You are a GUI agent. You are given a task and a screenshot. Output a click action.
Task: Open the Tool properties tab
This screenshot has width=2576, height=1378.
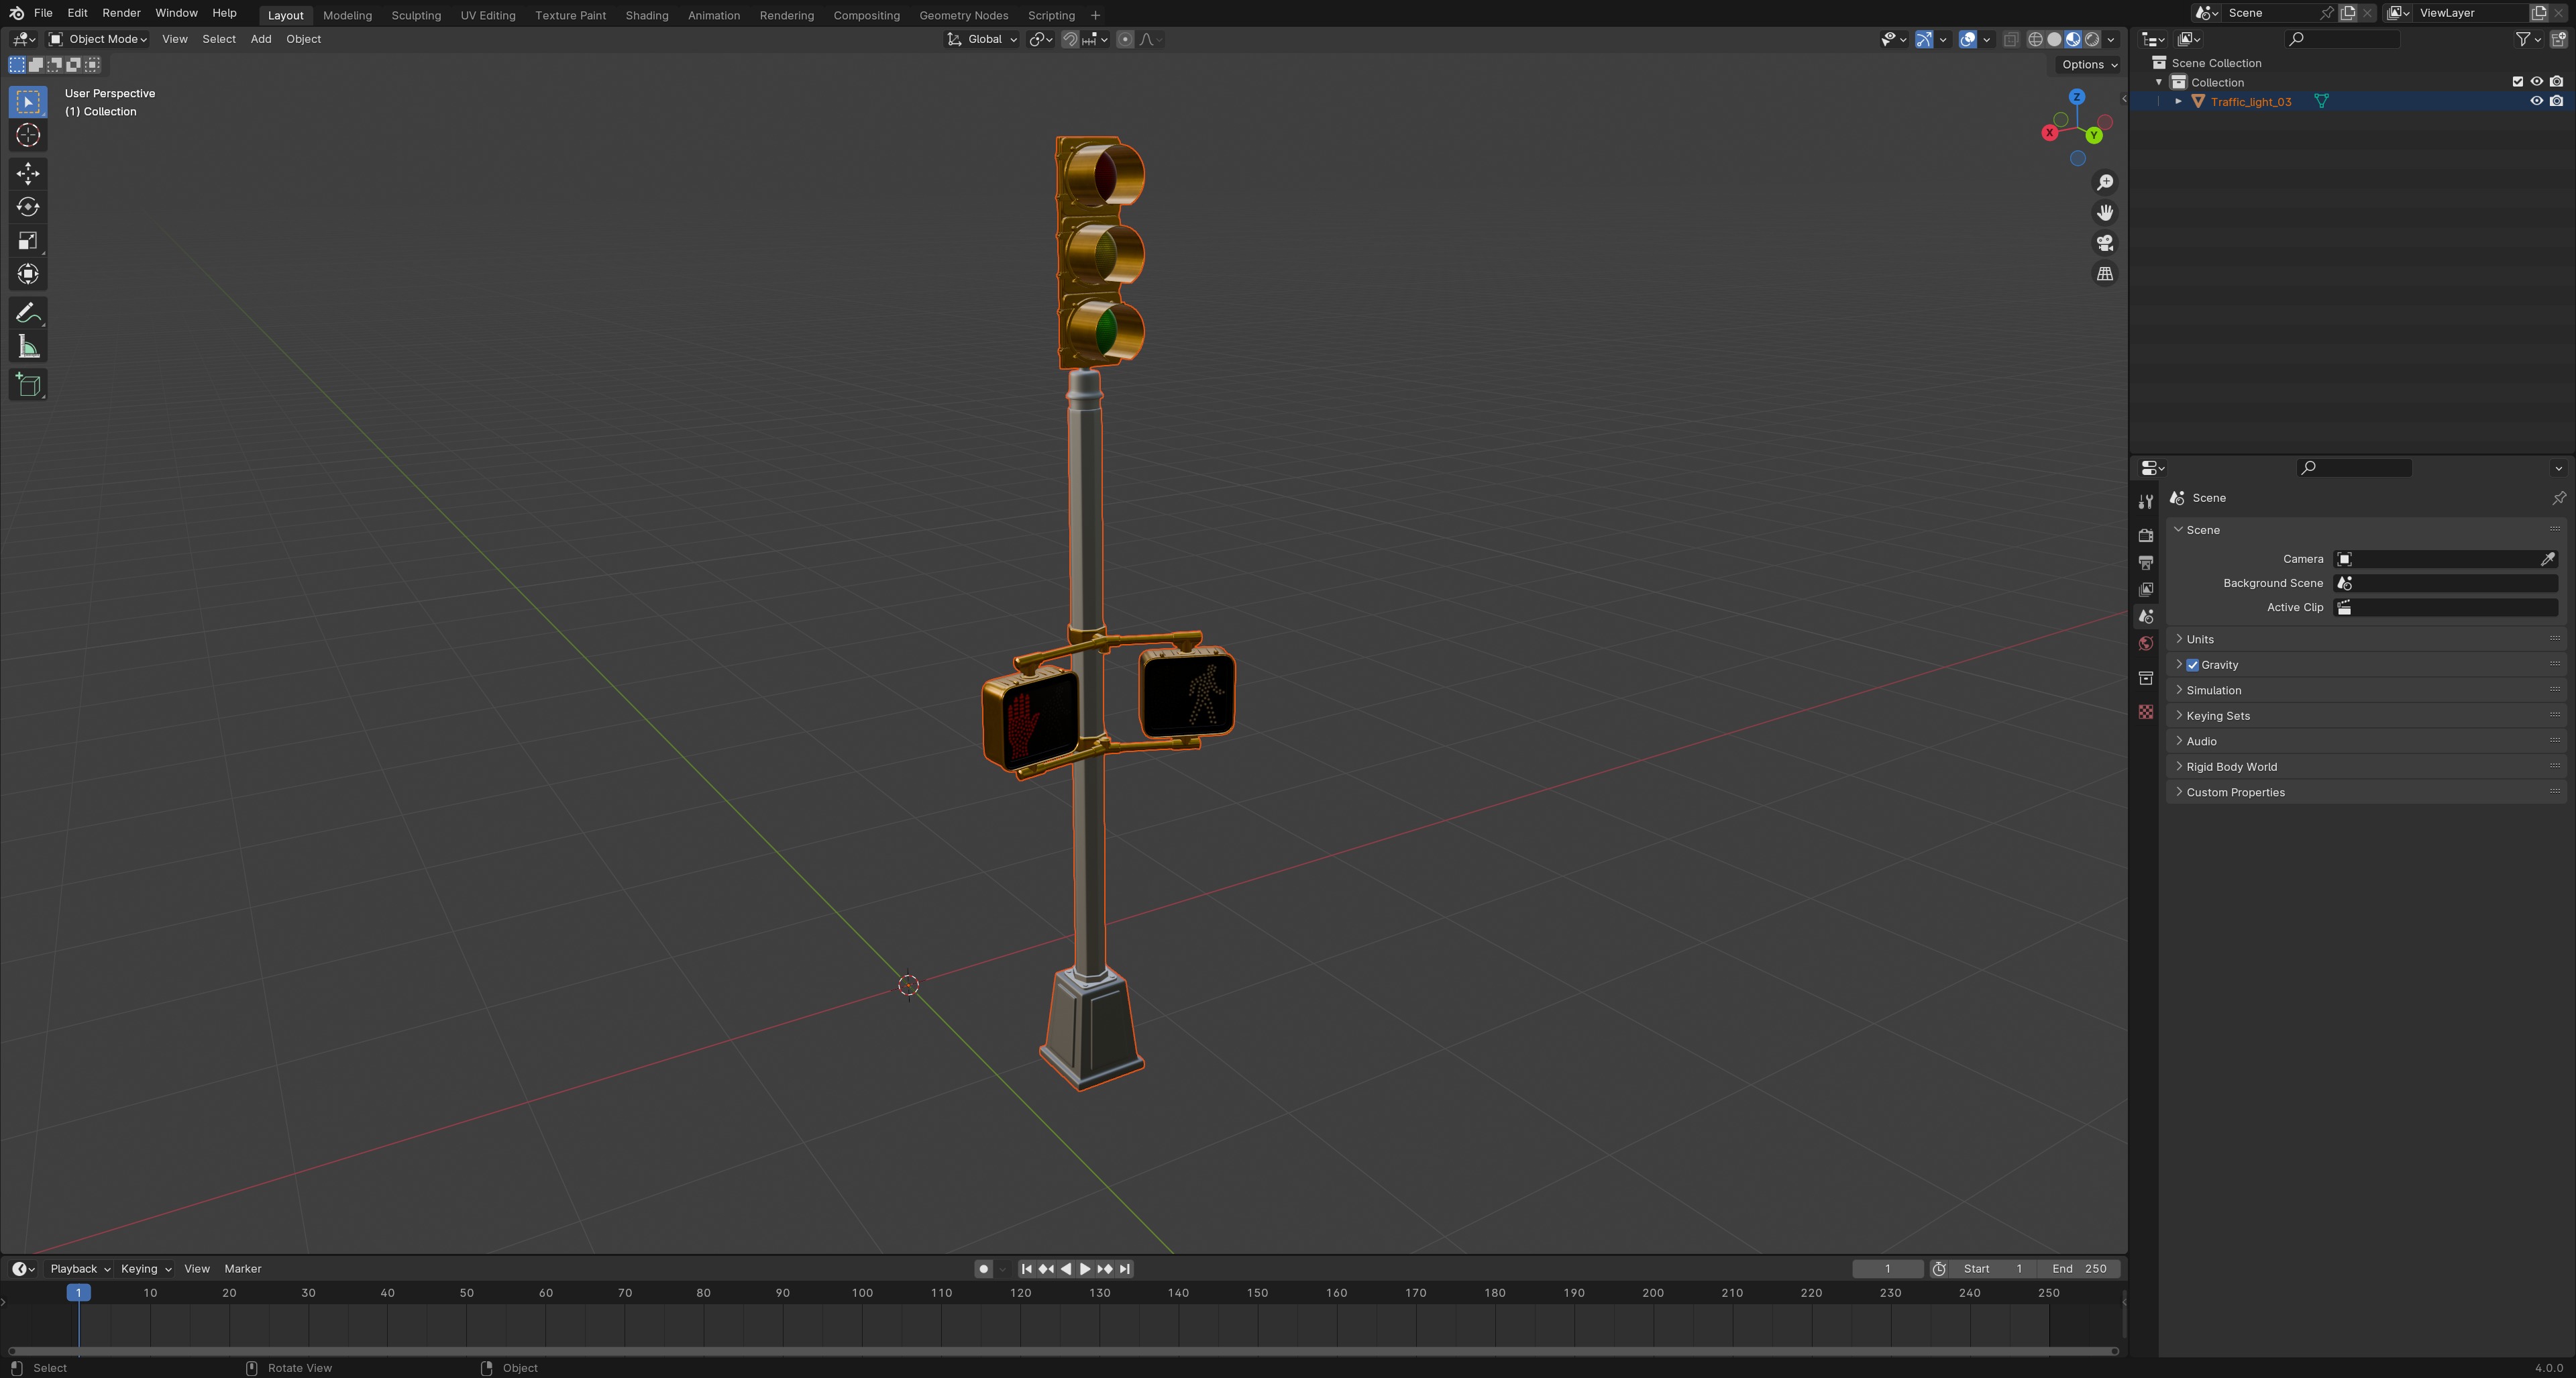(2145, 502)
